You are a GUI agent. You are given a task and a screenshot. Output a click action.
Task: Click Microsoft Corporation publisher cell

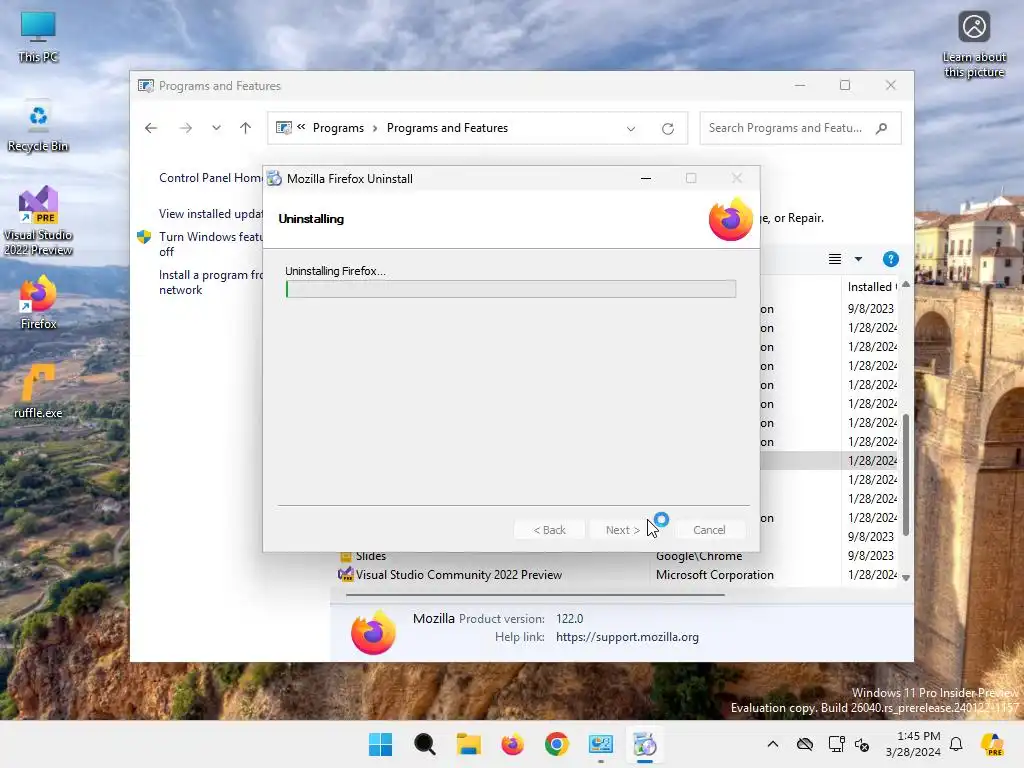[714, 575]
